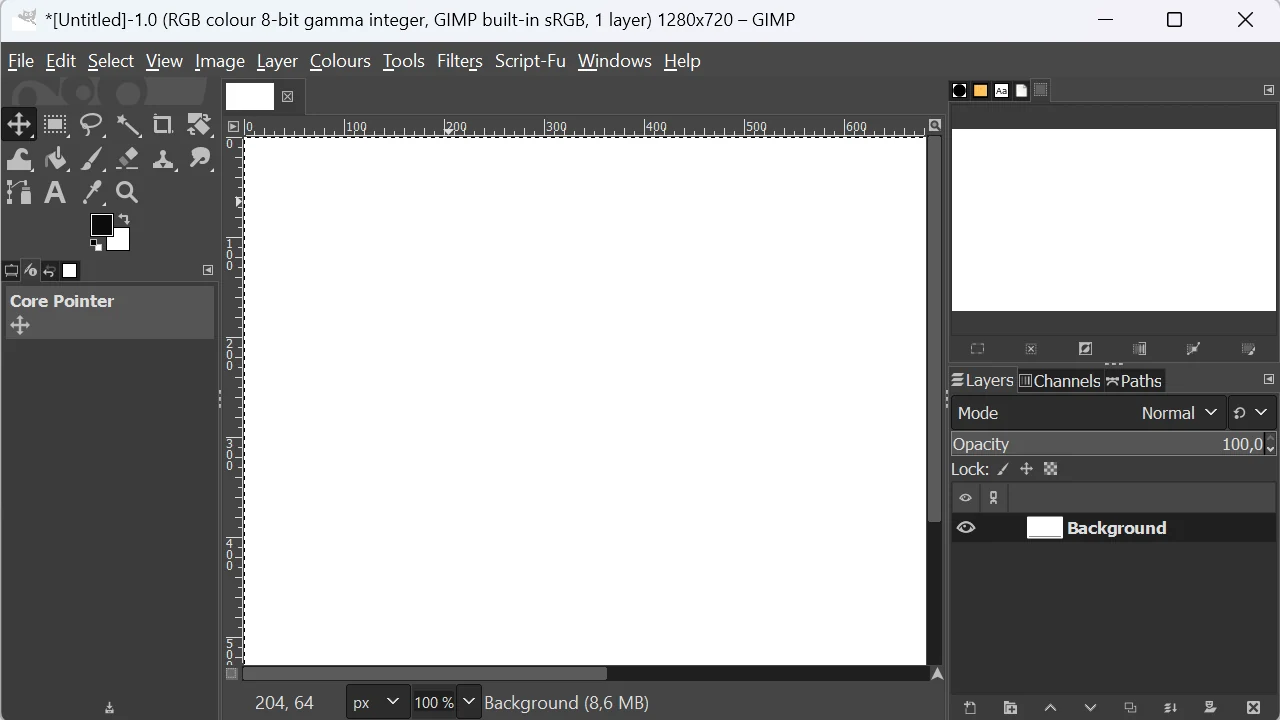Open the Colours menu

pos(340,61)
